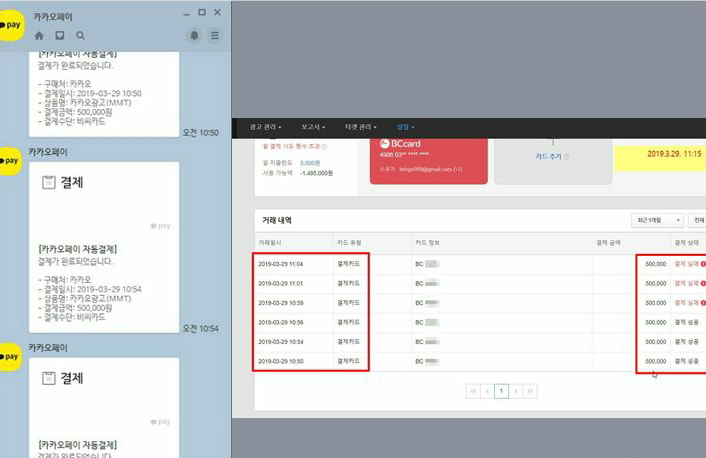Click the pay avatar in the chat header
Screen dimensions: 706x458
click(x=11, y=25)
